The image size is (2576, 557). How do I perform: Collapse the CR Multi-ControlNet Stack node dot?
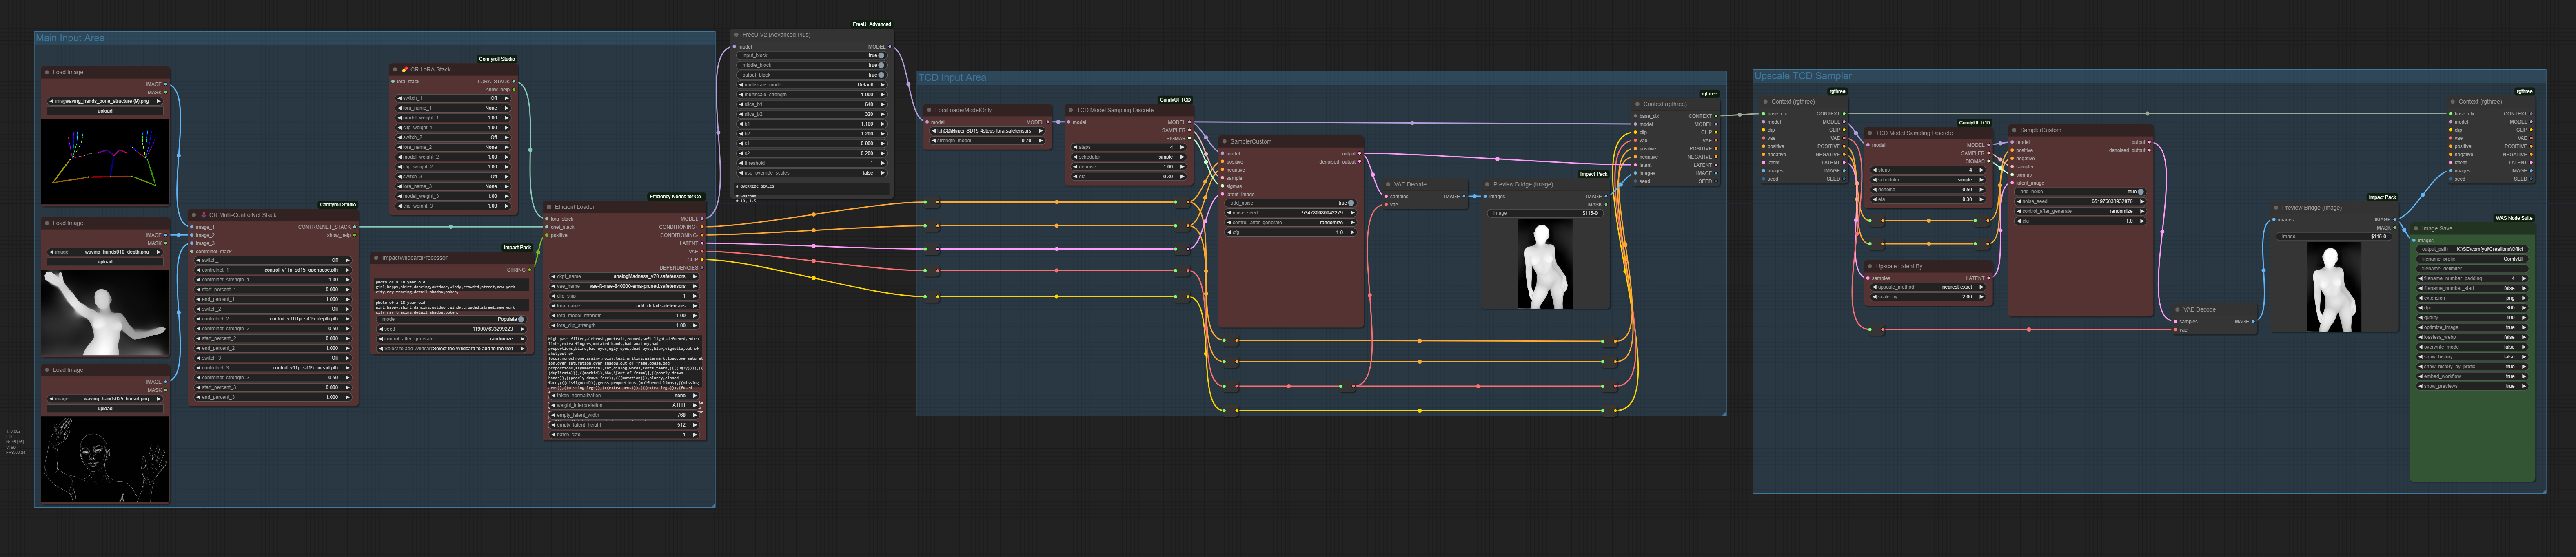[194, 215]
